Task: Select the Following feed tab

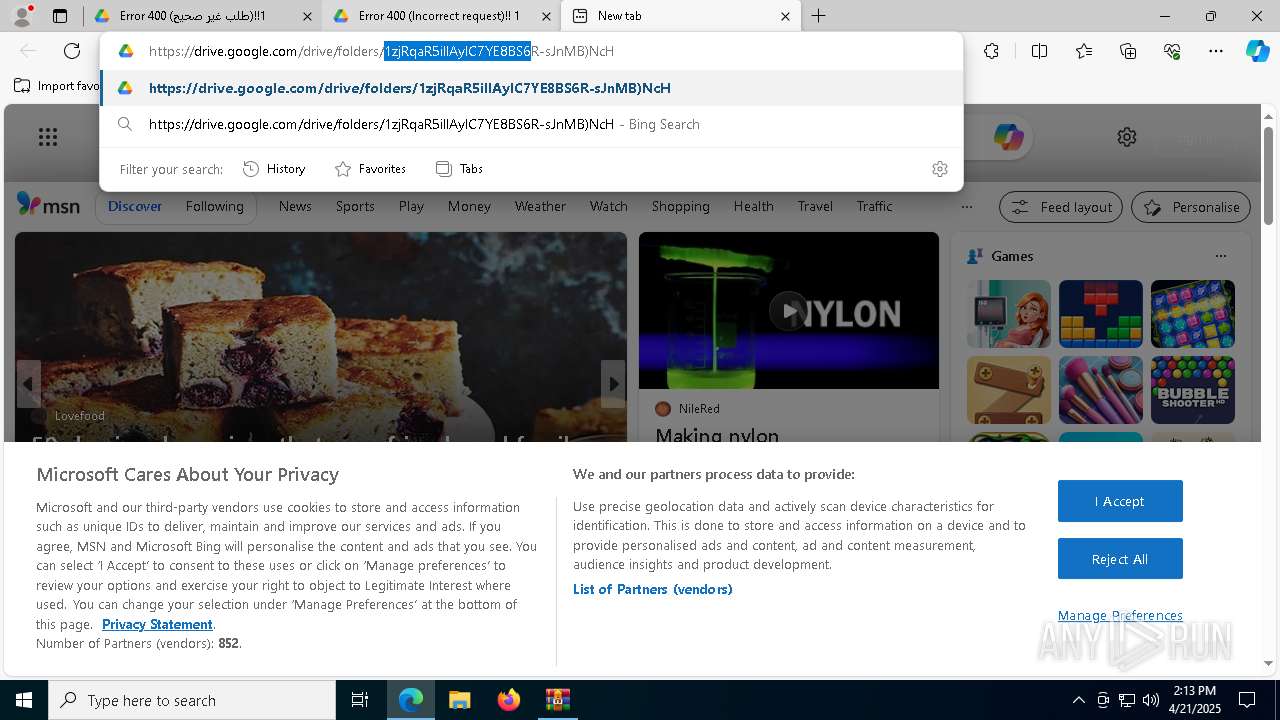Action: point(214,206)
